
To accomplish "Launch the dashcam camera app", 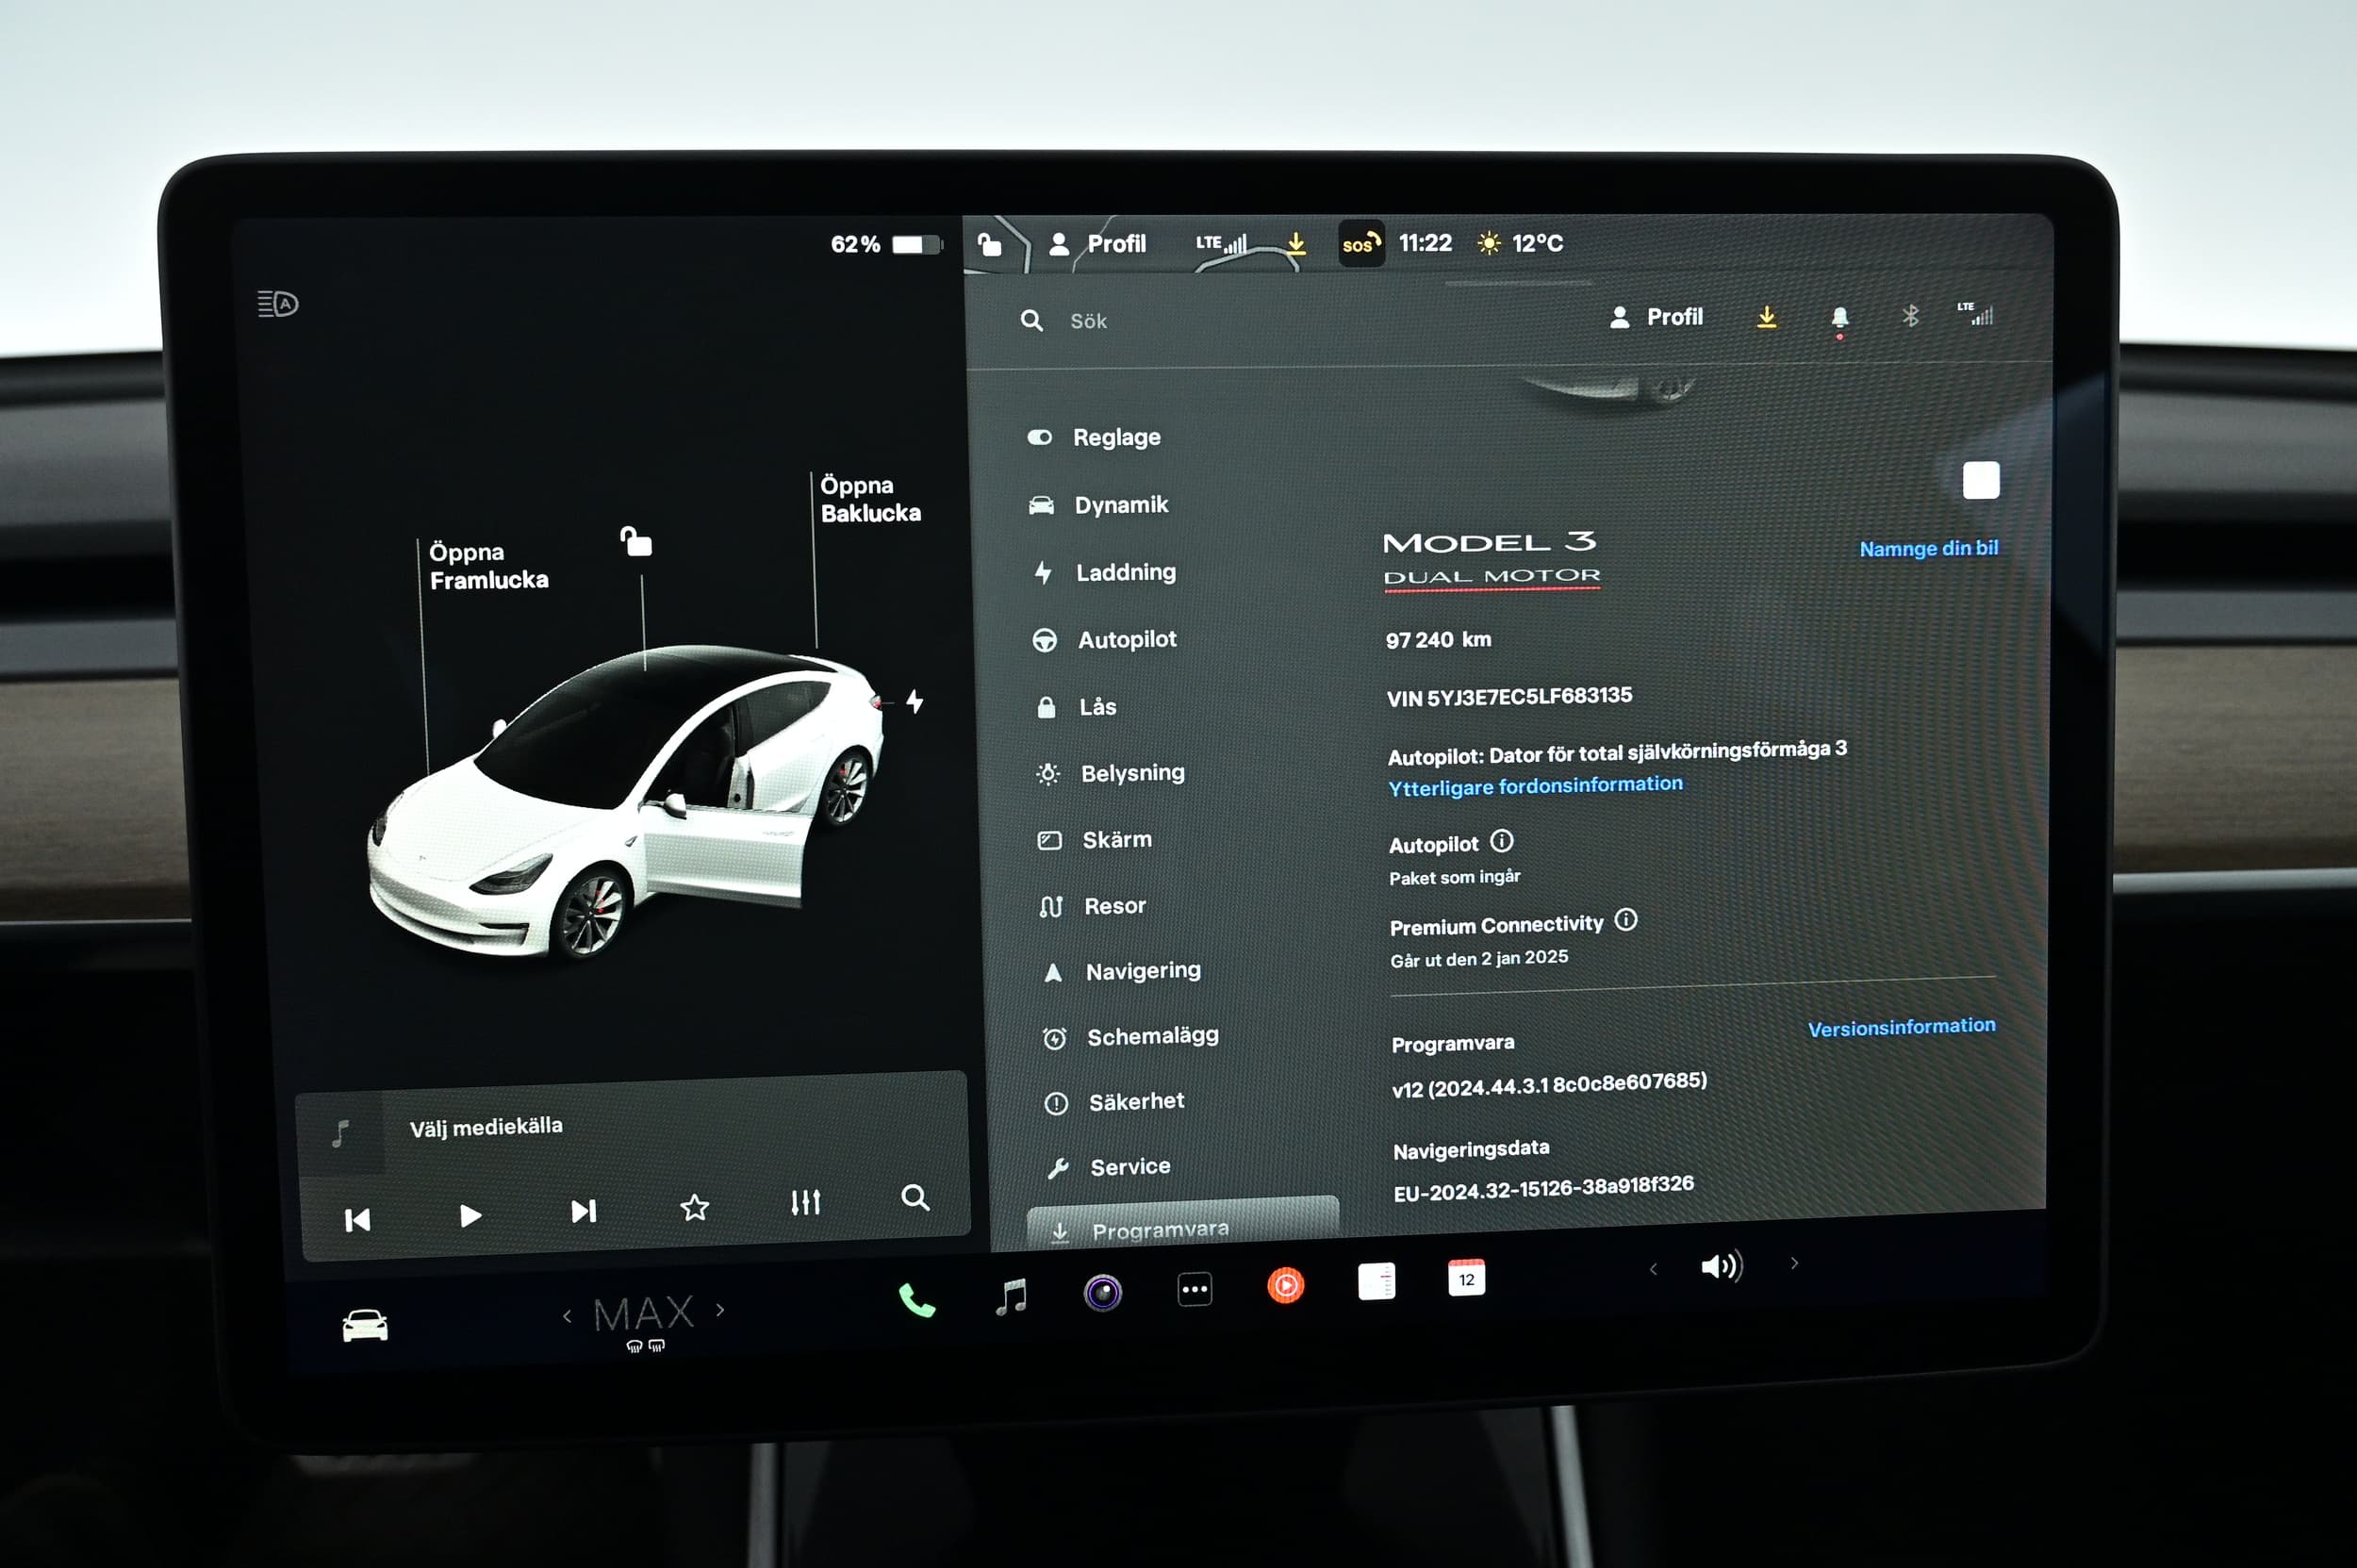I will pyautogui.click(x=1103, y=1293).
